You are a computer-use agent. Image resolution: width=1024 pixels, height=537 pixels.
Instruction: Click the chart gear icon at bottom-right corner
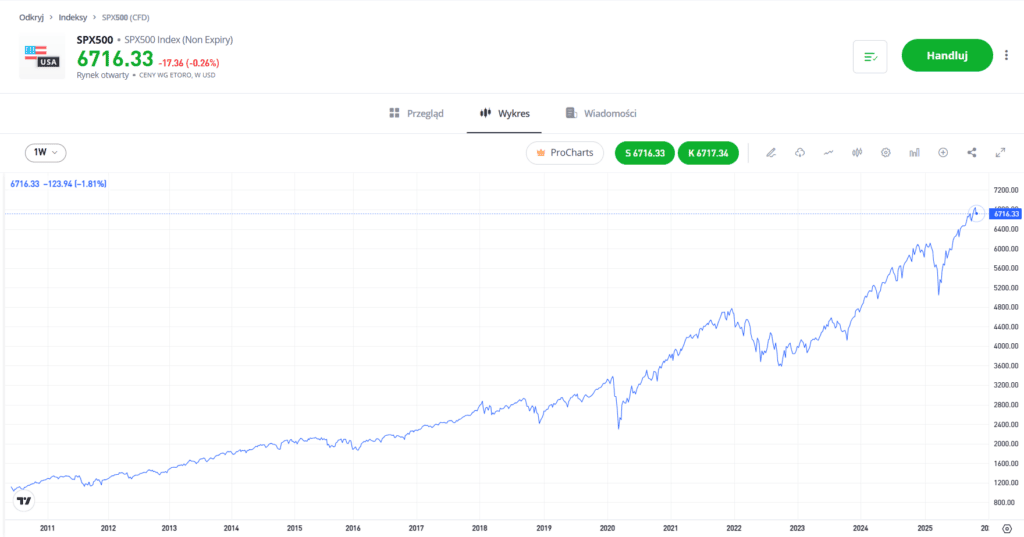click(x=1006, y=527)
